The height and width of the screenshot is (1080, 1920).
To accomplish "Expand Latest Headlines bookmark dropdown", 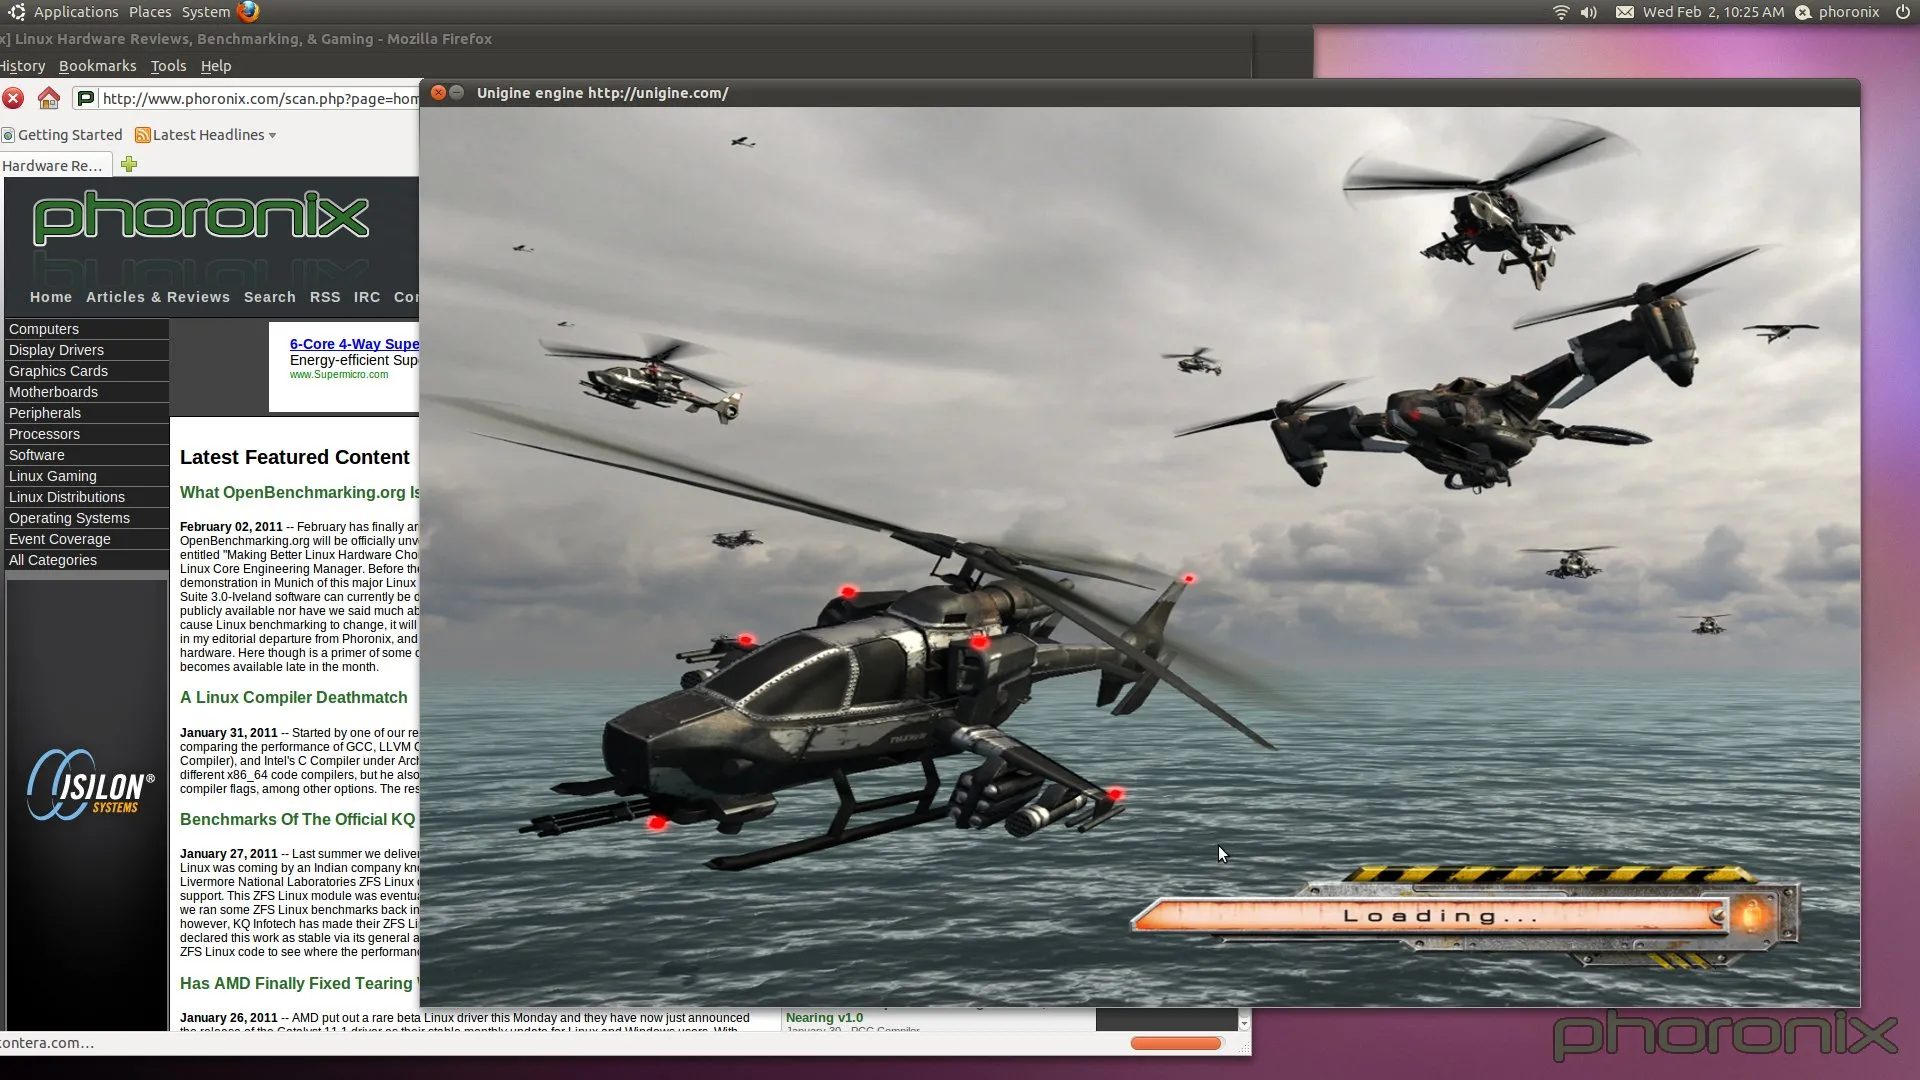I will click(272, 135).
